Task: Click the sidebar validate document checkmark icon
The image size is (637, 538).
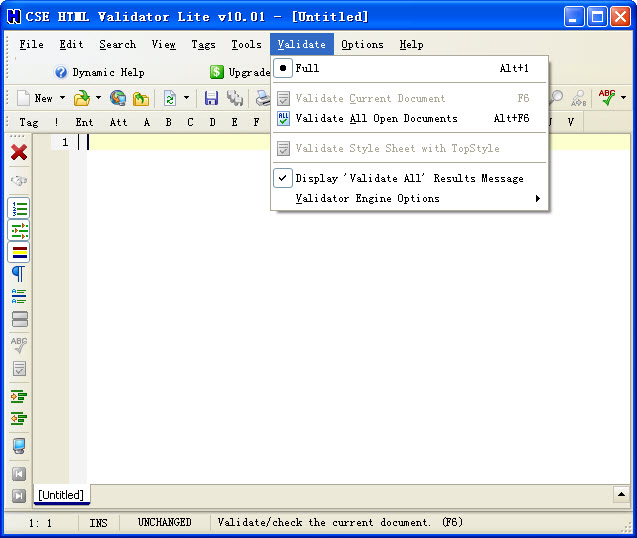Action: [x=19, y=369]
